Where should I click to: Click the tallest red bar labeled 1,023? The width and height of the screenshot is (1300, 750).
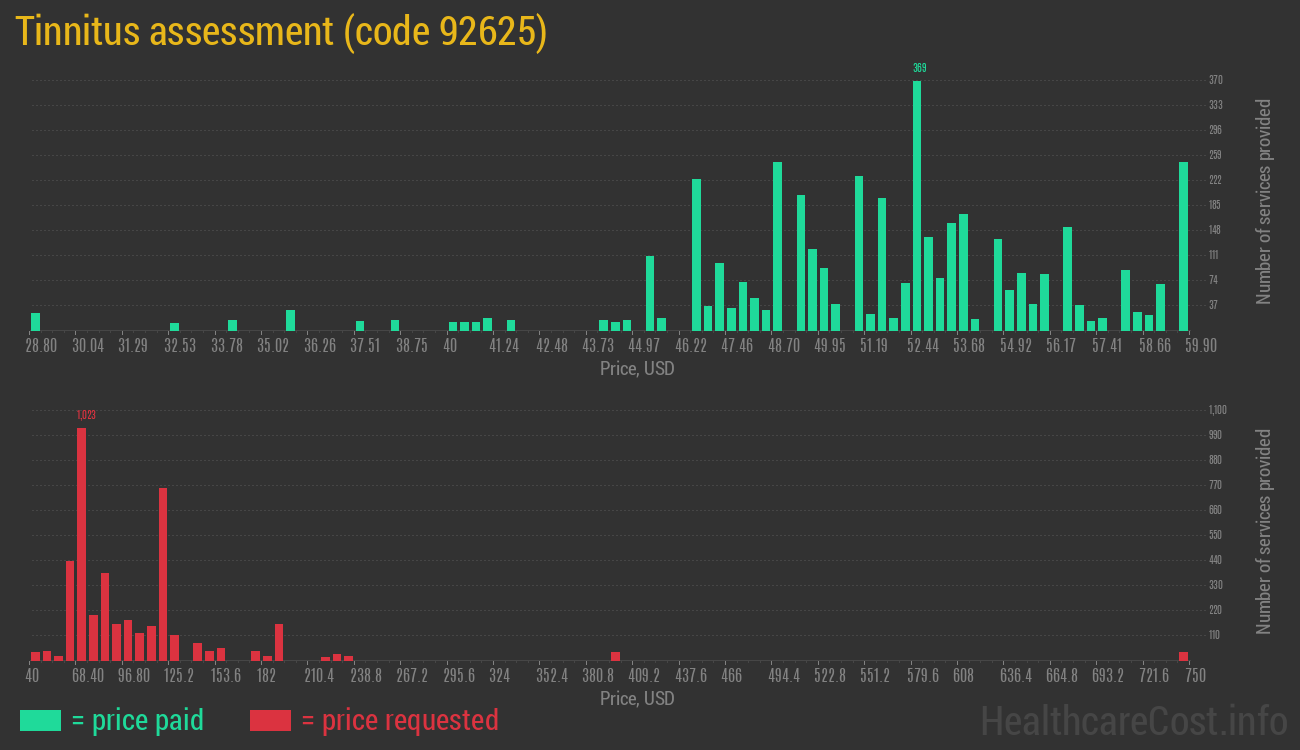click(81, 544)
